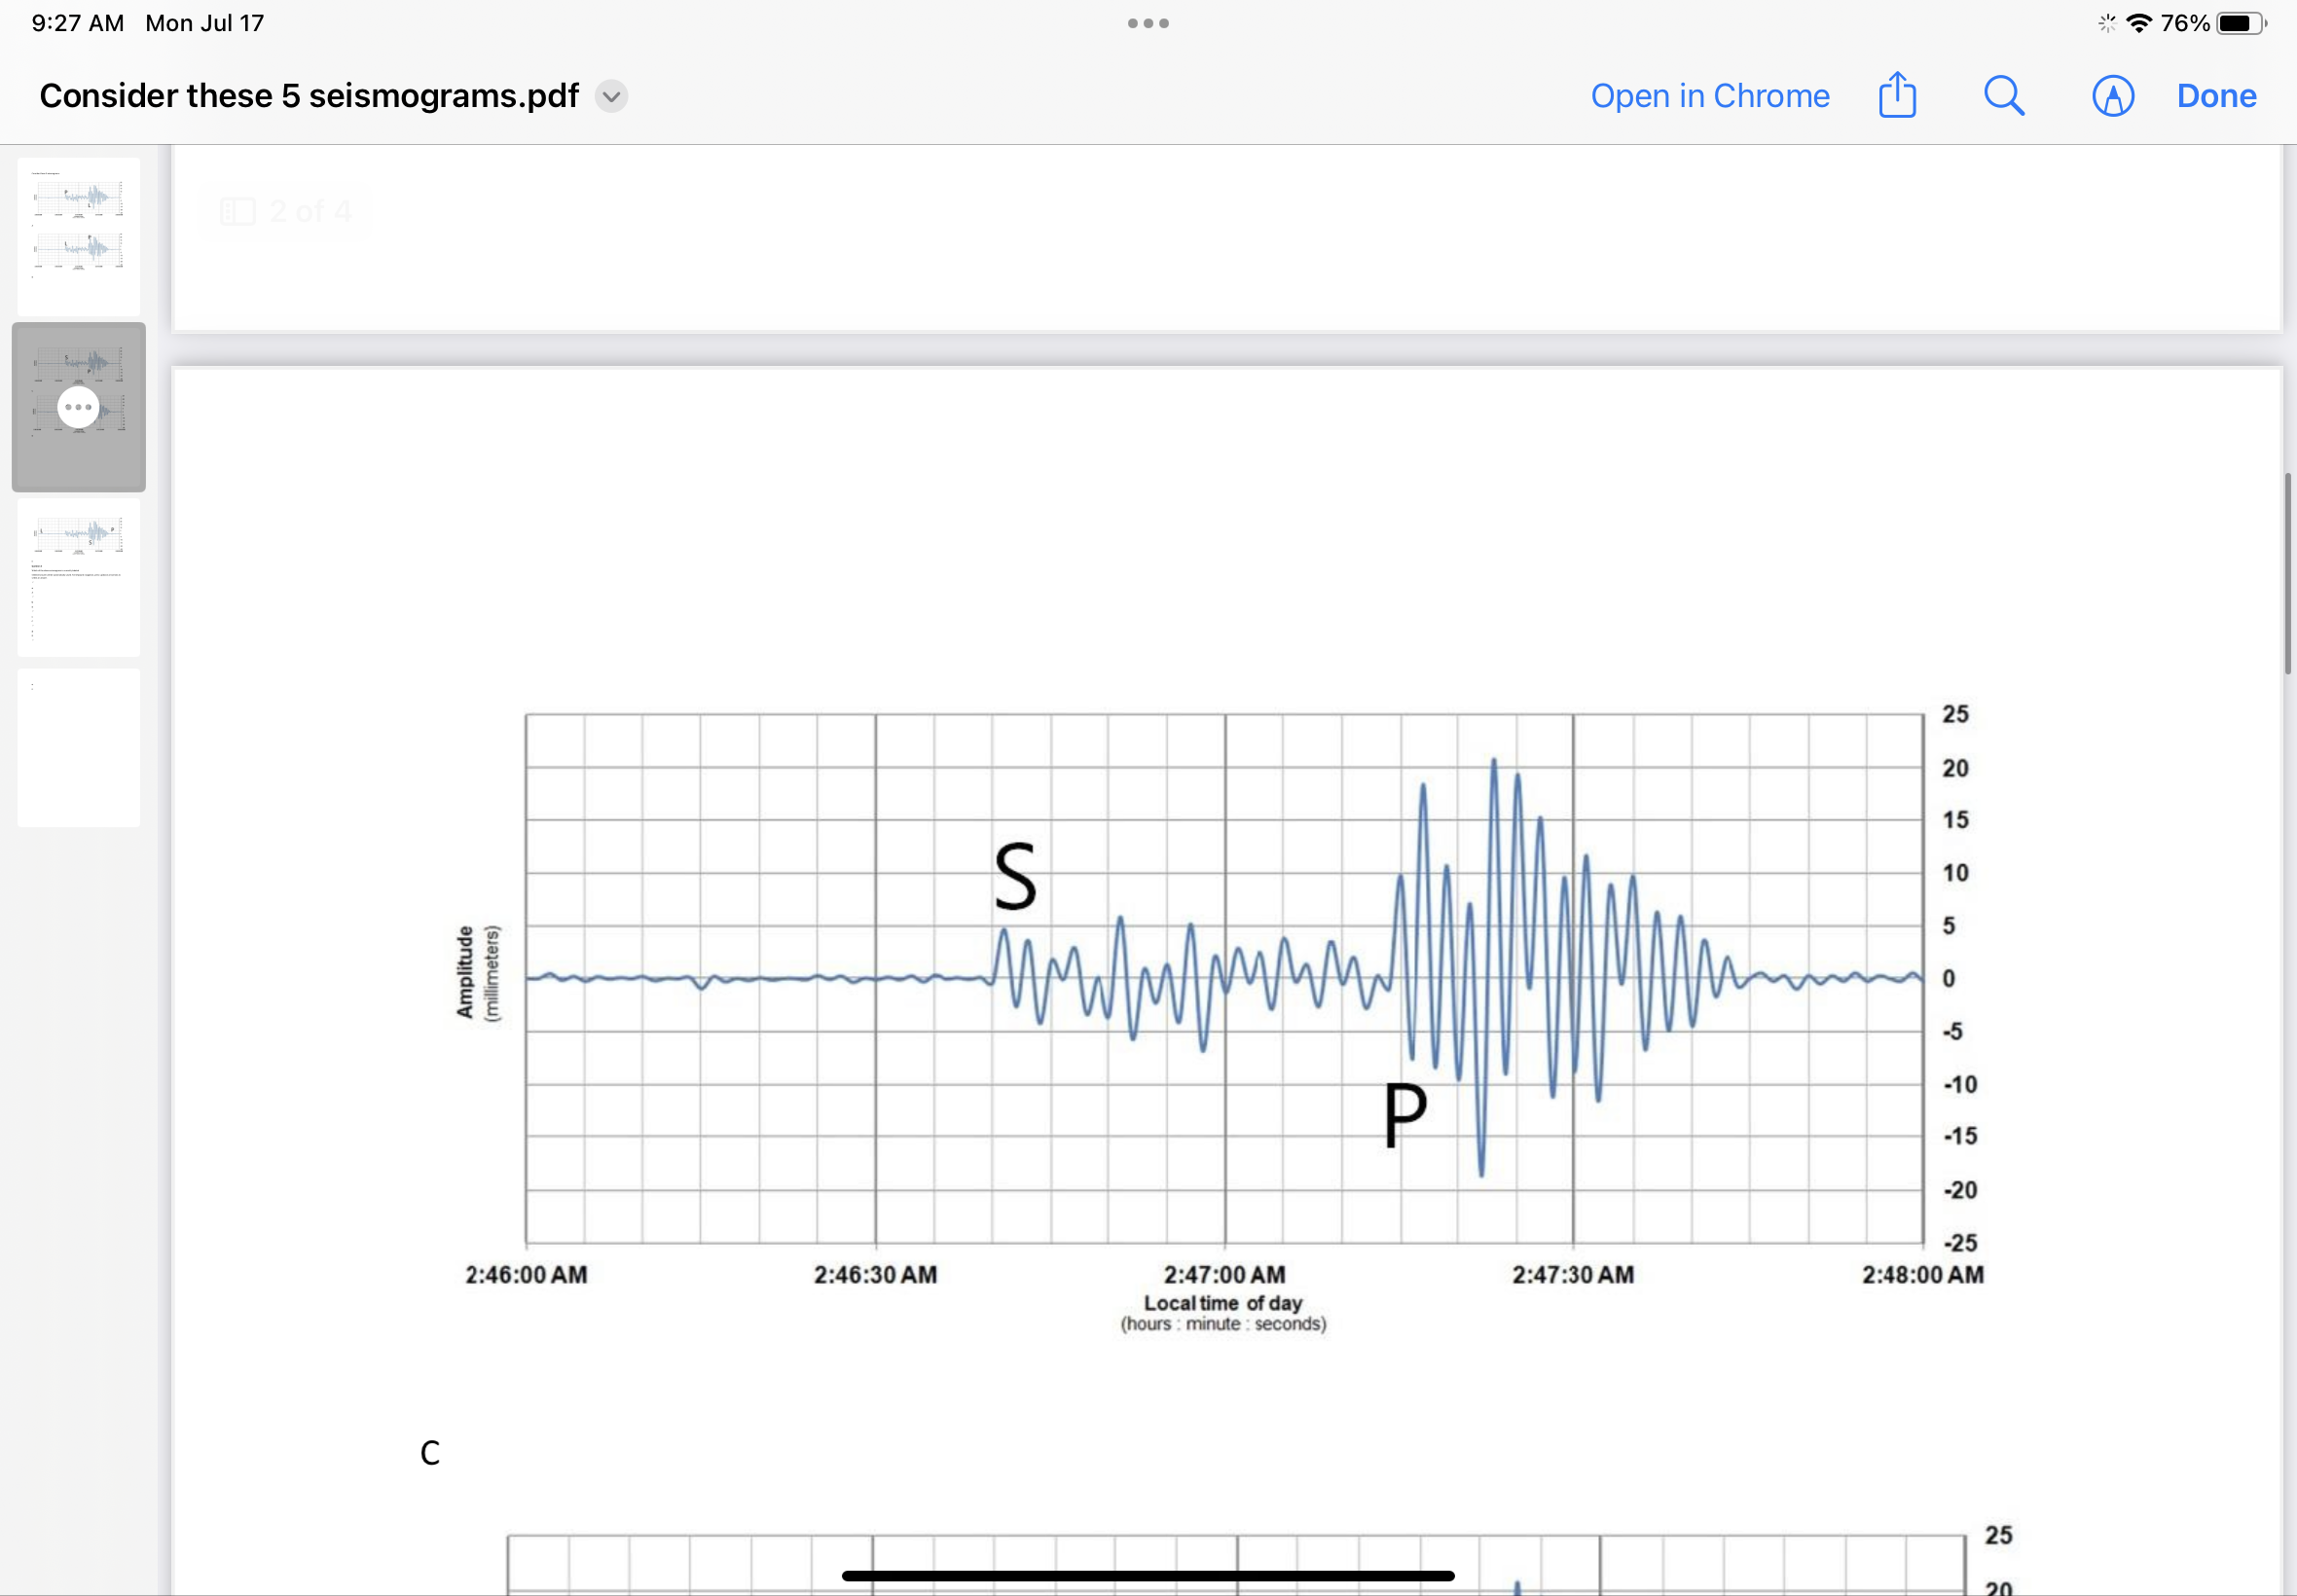Screen dimensions: 2297x1596
Task: Select the third page thumbnail
Action: click(x=79, y=578)
